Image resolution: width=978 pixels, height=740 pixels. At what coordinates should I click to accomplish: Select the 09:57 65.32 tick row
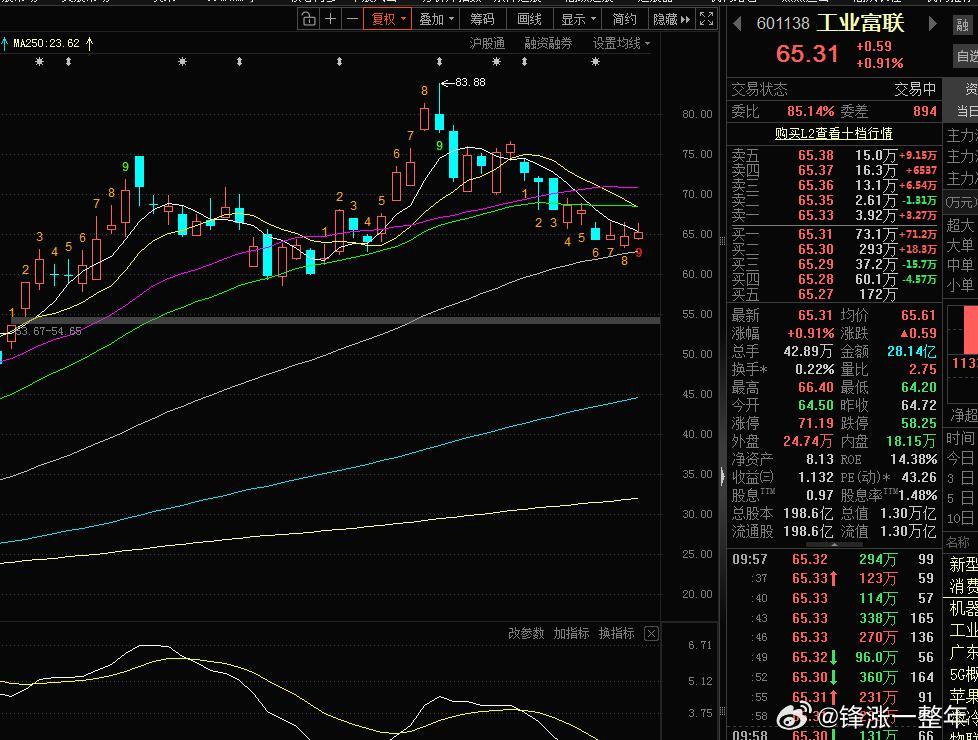click(x=834, y=560)
